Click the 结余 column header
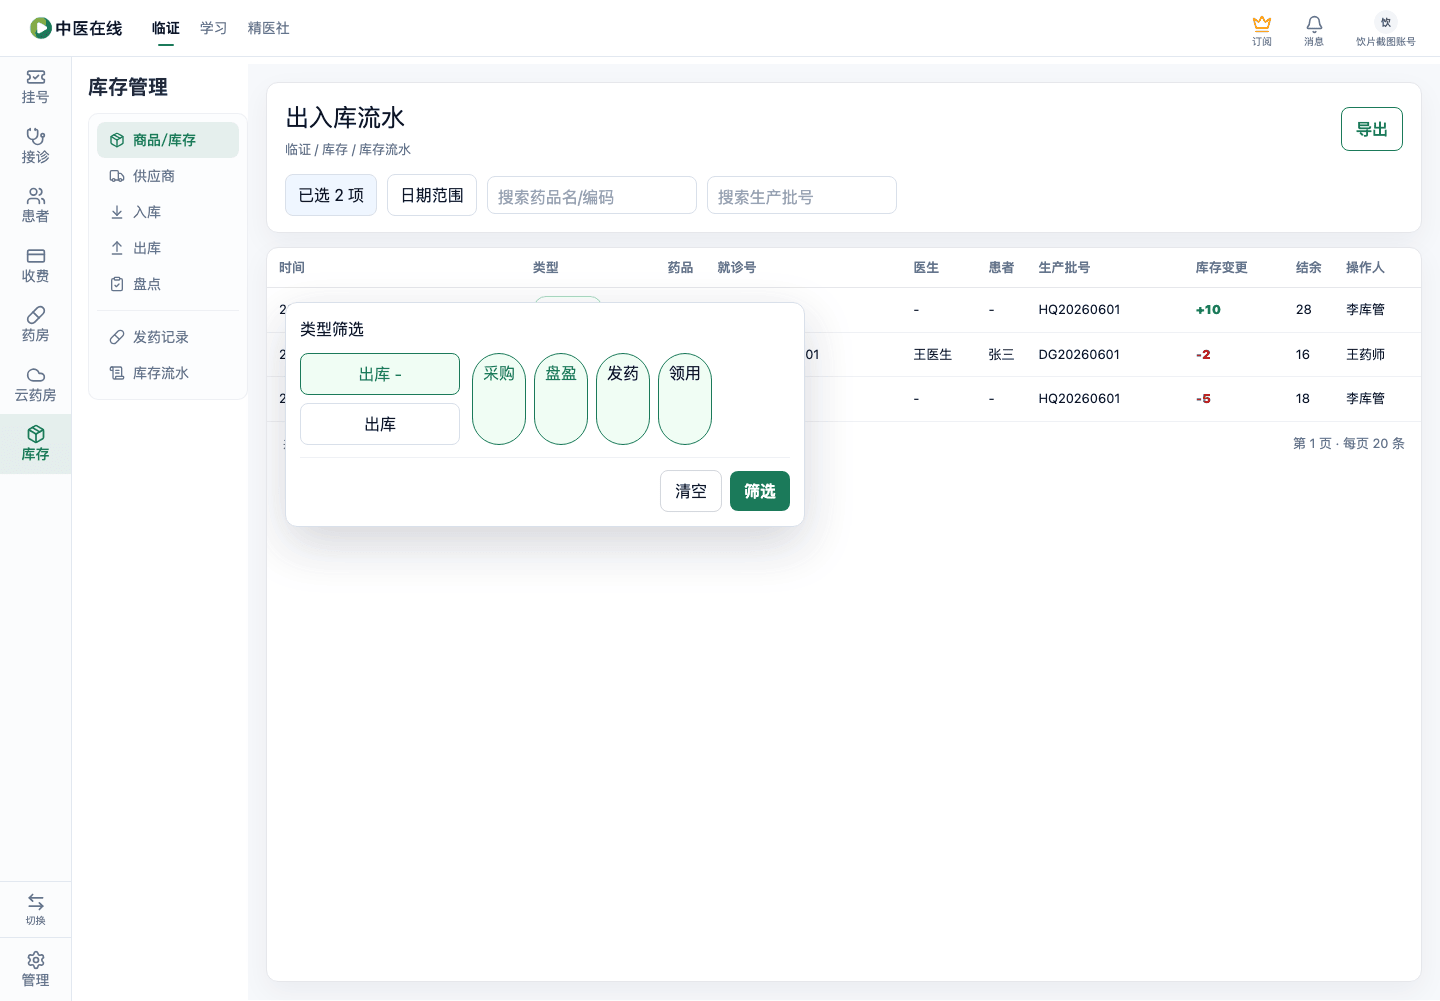The image size is (1440, 1001). pos(1309,268)
